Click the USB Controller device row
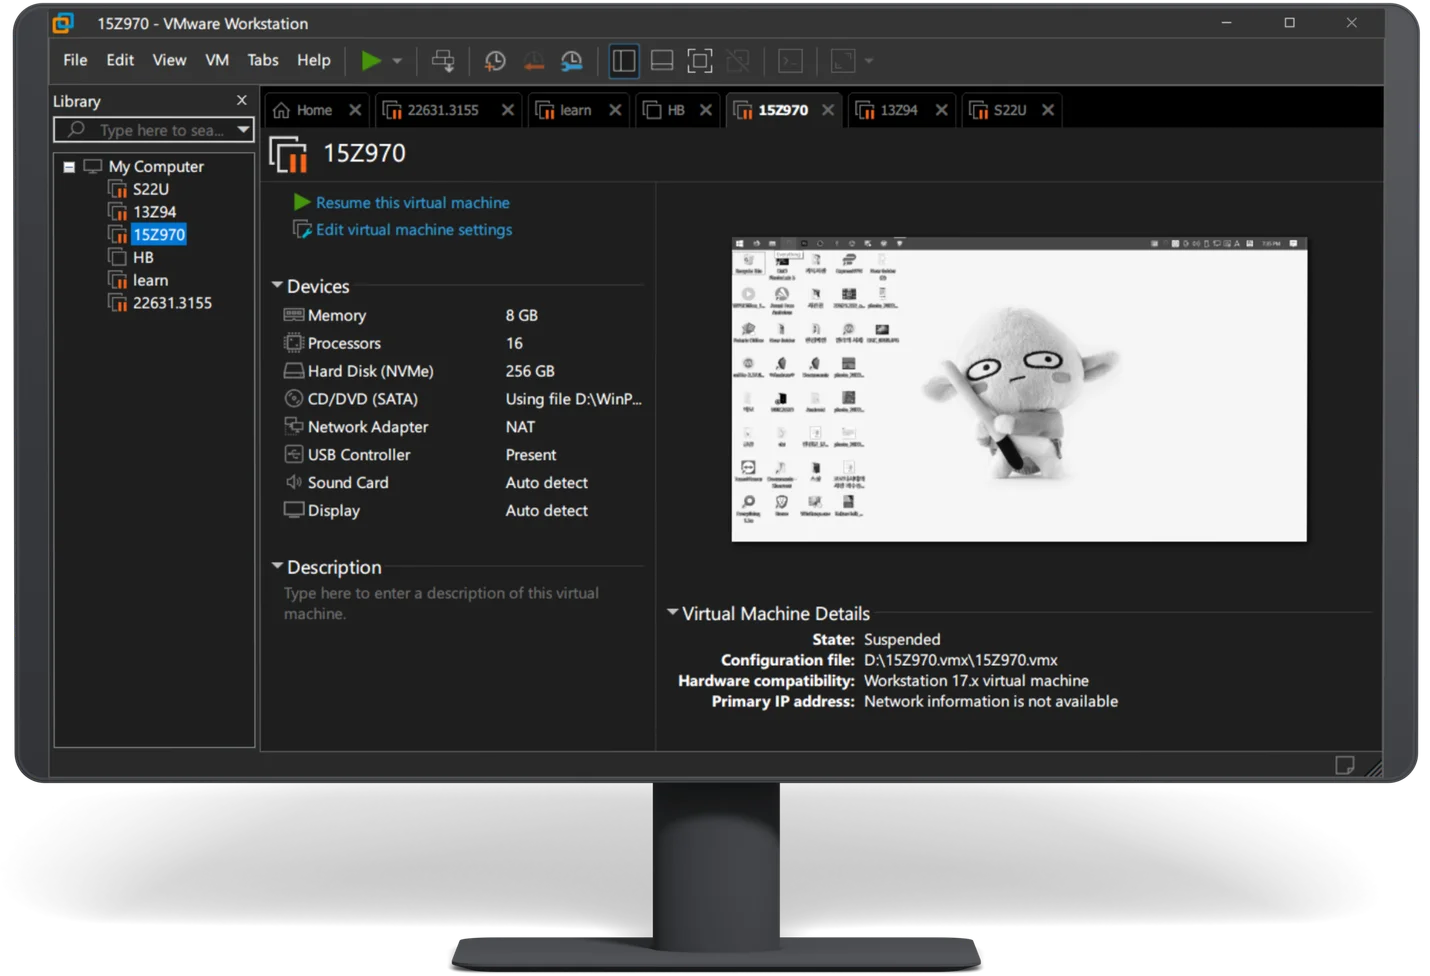 click(x=463, y=455)
